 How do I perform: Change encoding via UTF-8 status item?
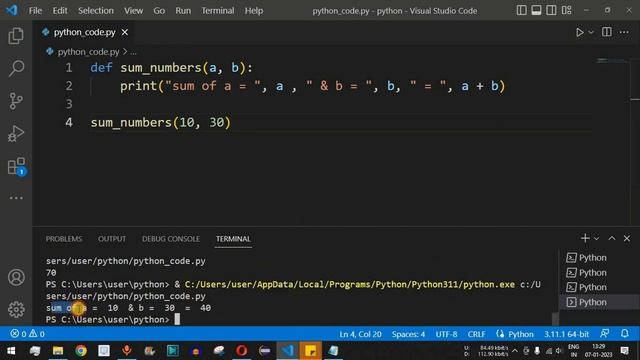[446, 334]
